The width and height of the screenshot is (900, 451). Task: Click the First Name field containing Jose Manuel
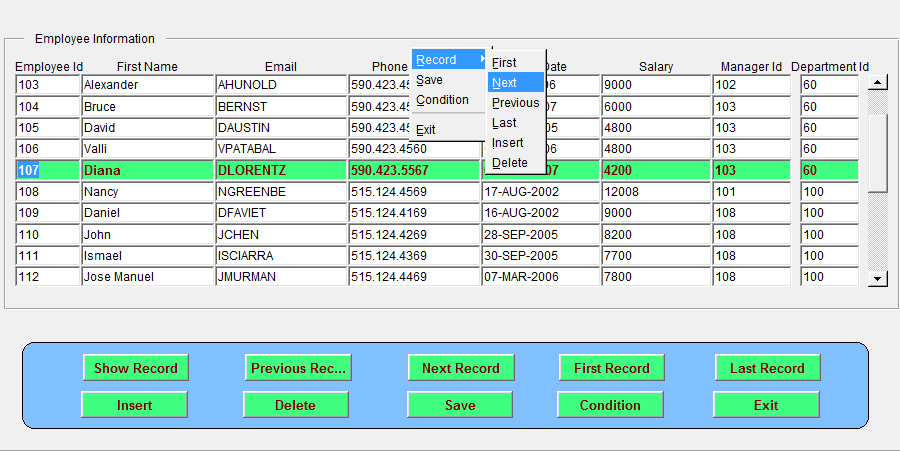[x=148, y=277]
